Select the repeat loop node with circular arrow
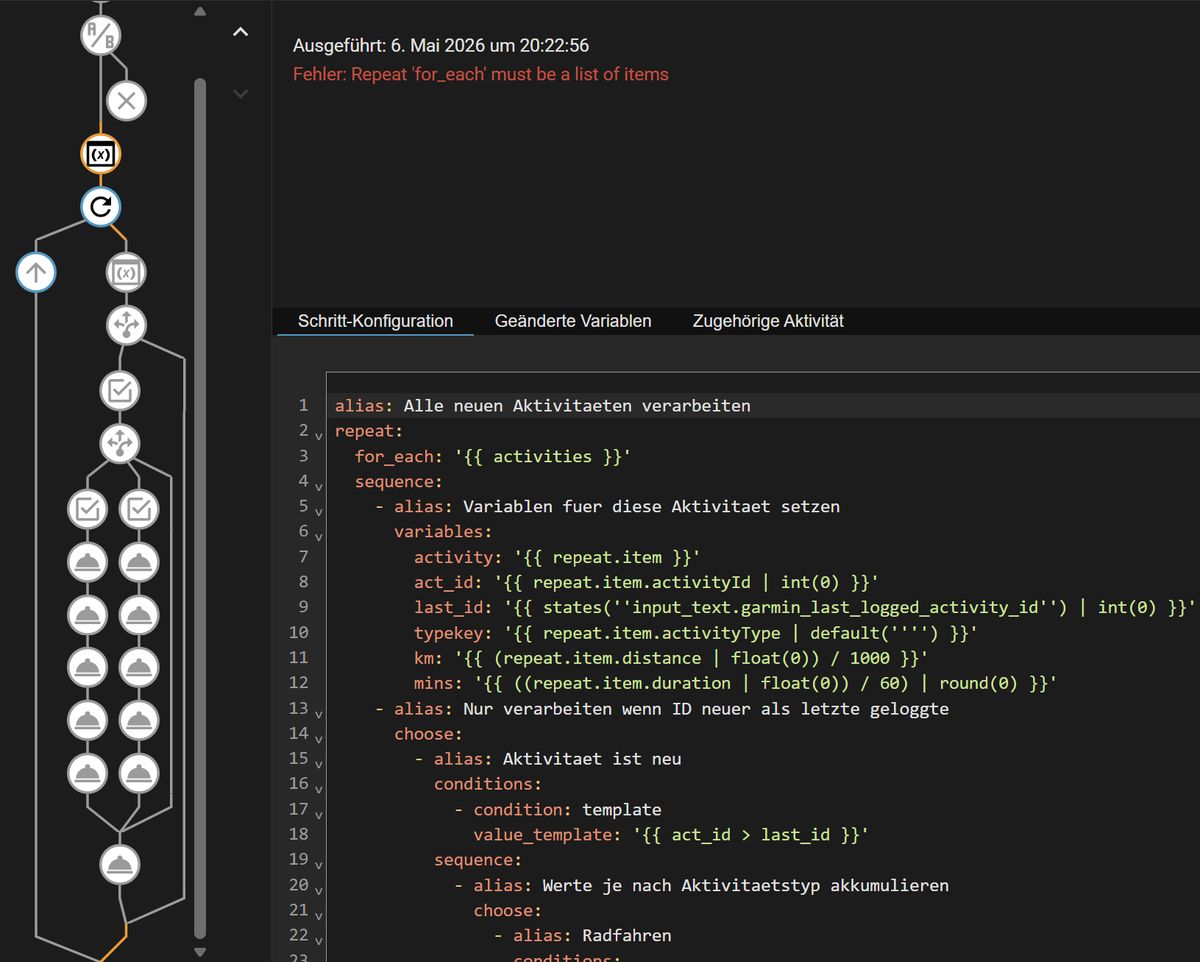 click(x=101, y=207)
